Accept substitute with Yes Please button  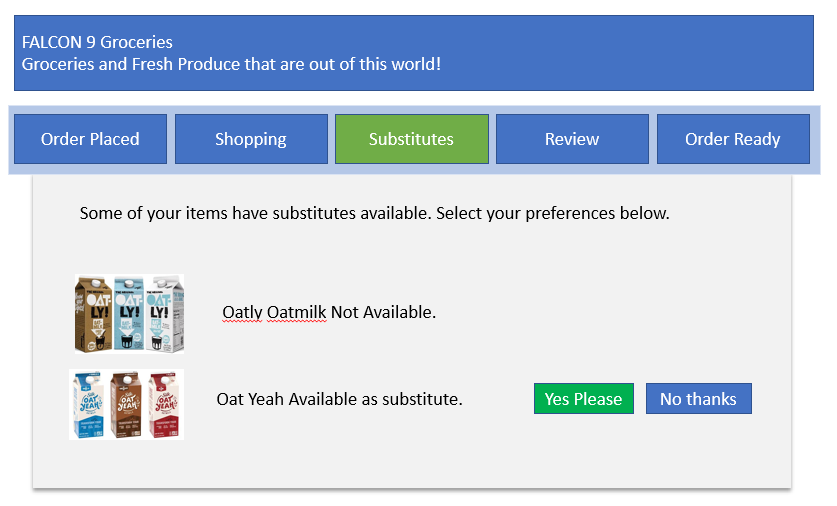click(583, 398)
